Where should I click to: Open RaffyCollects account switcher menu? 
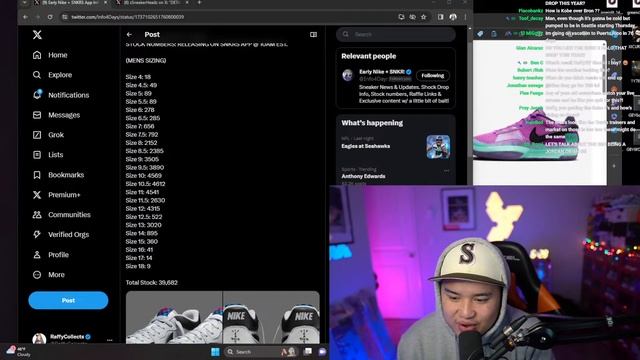(109, 340)
